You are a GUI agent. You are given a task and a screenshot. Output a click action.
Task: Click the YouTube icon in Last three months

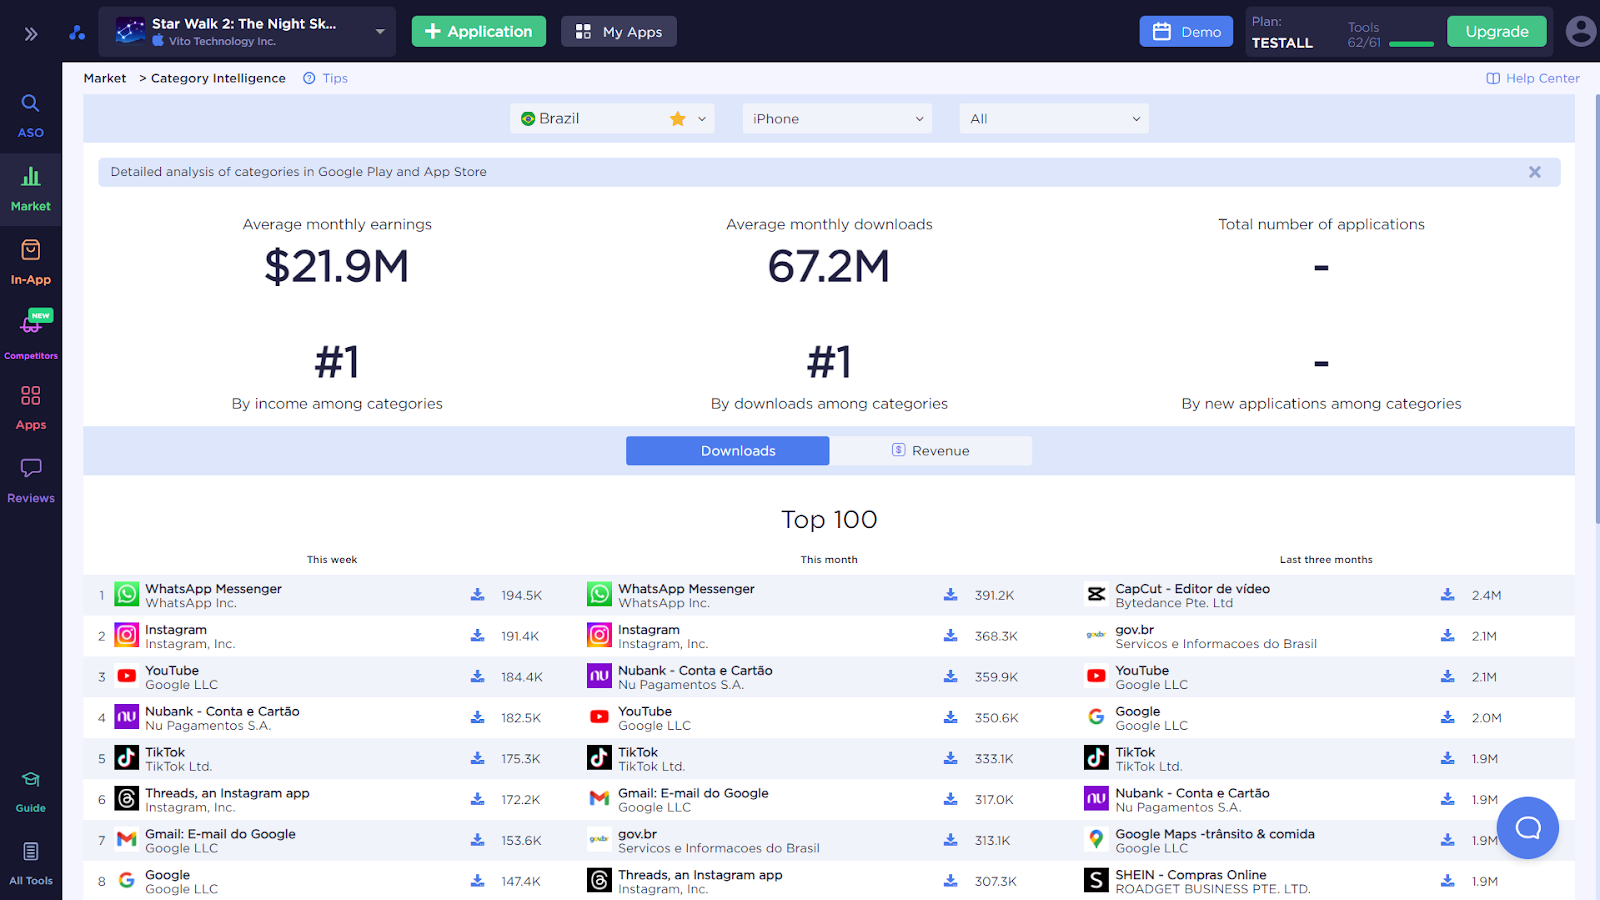[x=1097, y=677]
